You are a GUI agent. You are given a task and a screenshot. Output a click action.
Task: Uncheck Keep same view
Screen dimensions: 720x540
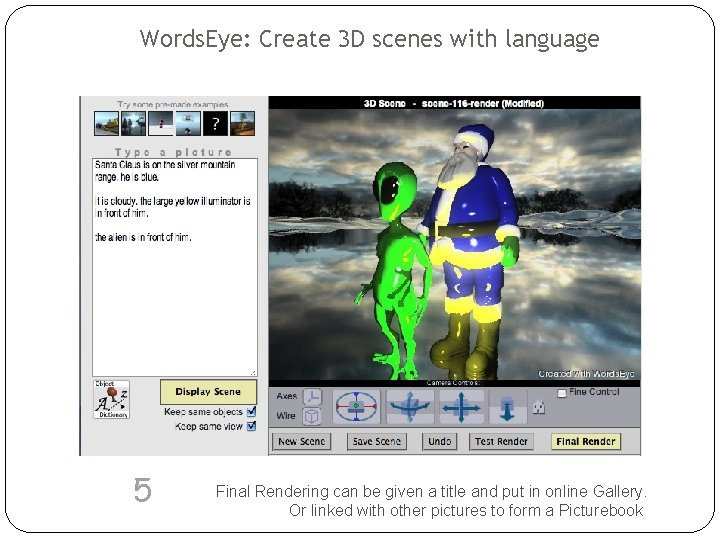coord(252,426)
